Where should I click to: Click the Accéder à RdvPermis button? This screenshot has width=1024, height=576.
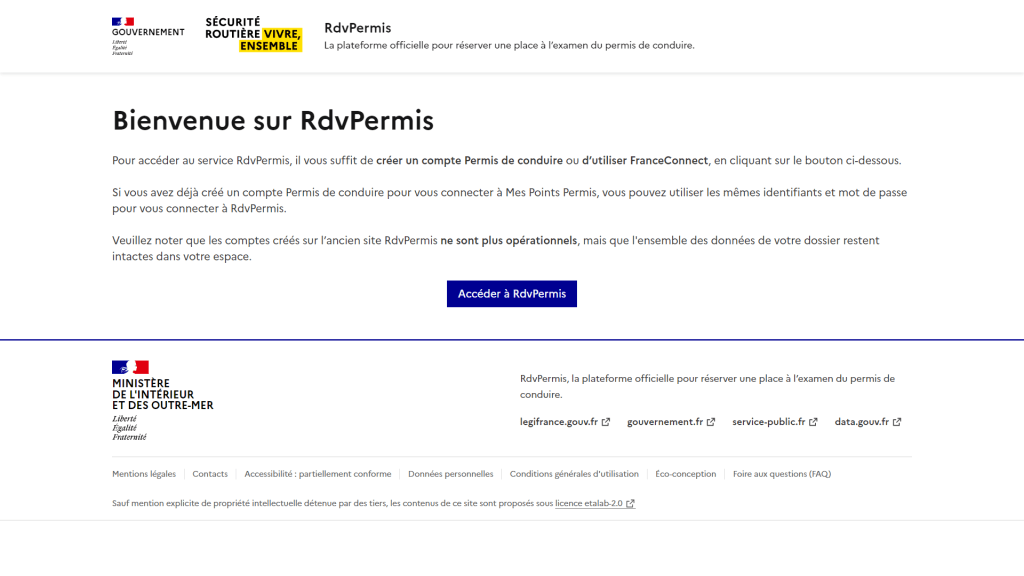point(511,293)
